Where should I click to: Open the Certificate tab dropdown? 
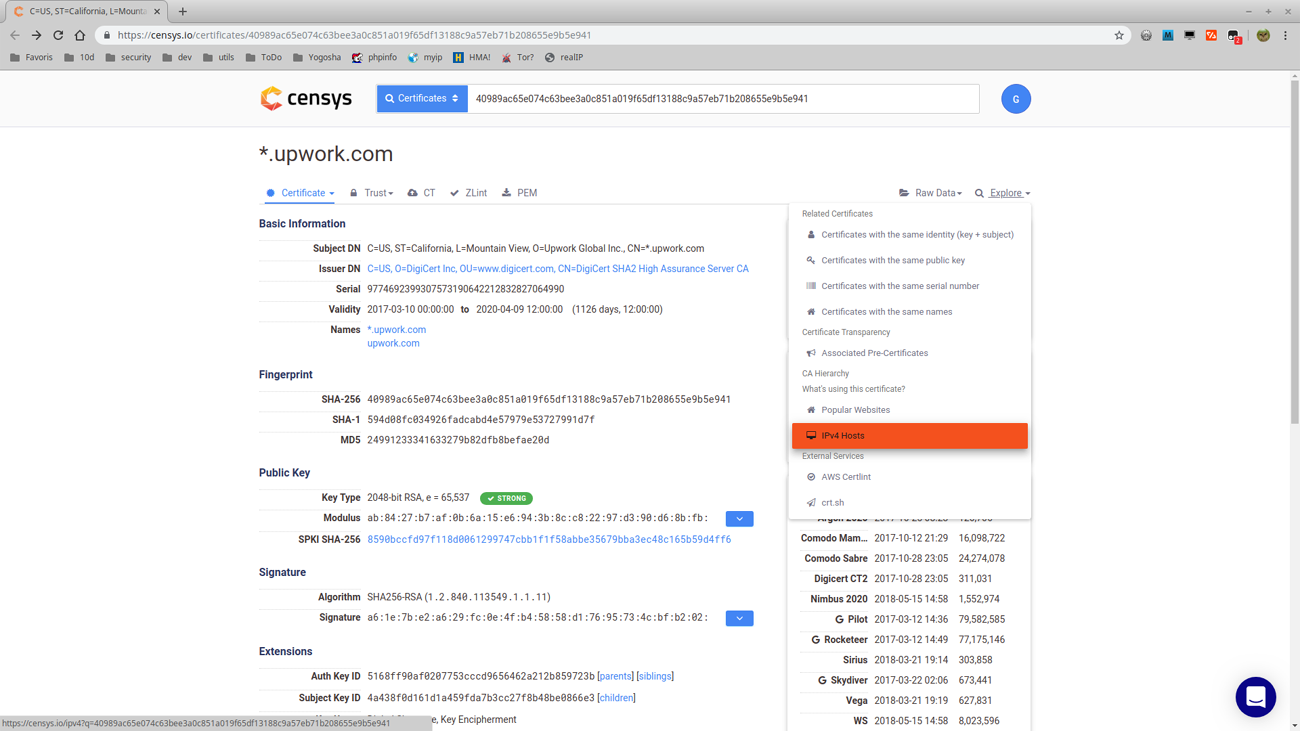(301, 193)
